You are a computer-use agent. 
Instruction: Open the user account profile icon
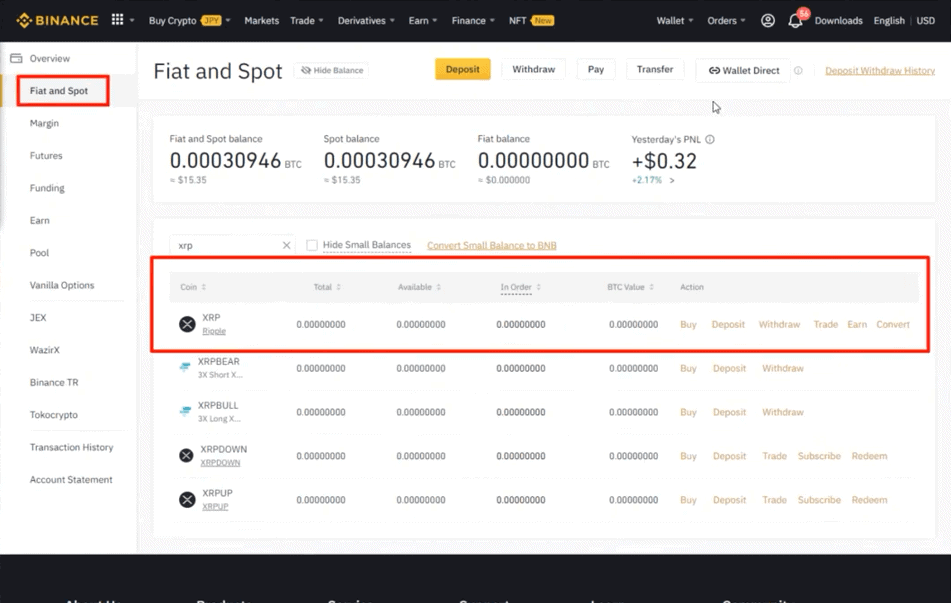point(767,20)
